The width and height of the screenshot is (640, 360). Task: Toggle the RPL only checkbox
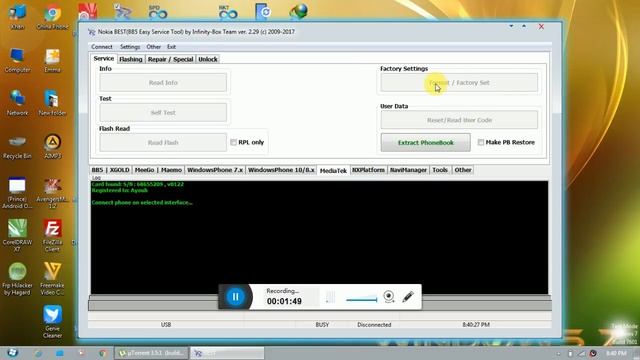[233, 142]
